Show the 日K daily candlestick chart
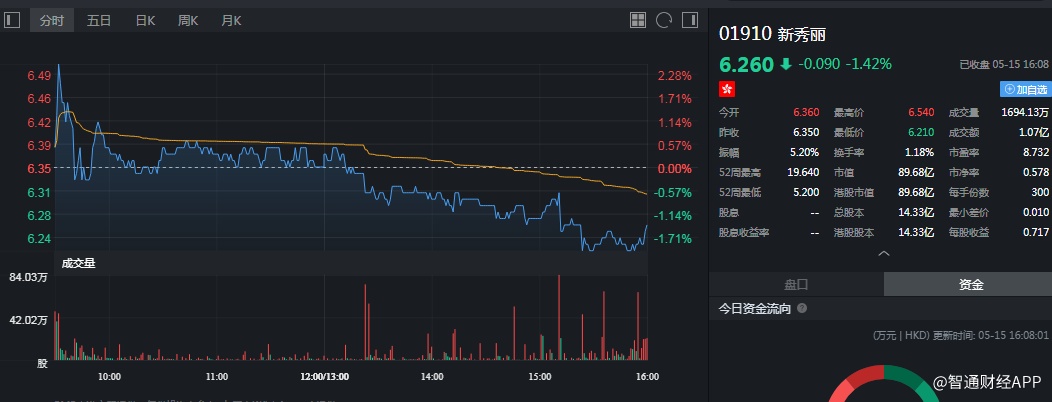1052x402 pixels. click(145, 20)
